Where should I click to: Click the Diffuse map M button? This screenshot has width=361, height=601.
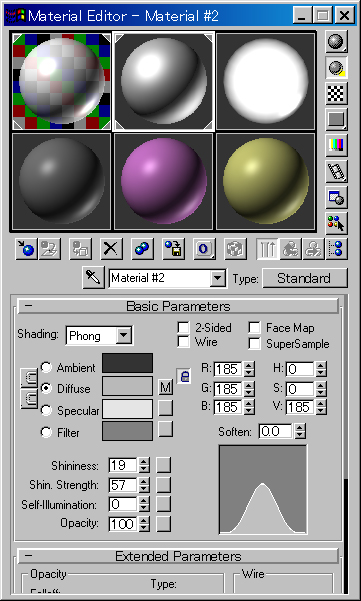click(166, 388)
